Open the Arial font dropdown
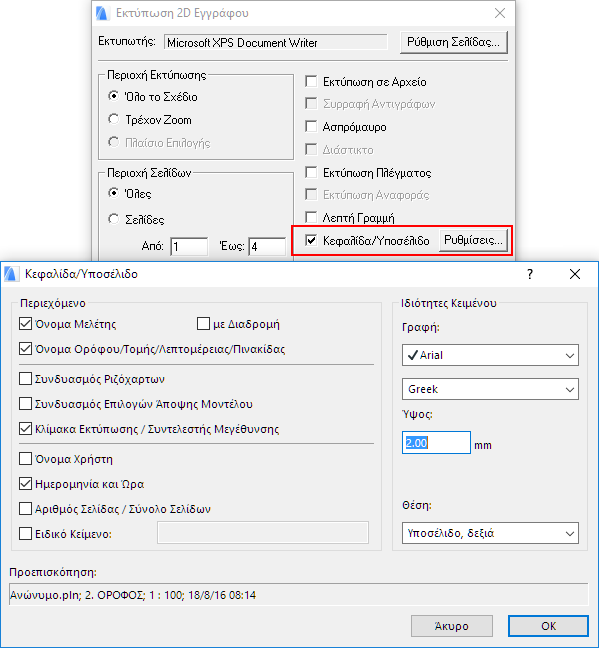This screenshot has height=648, width=599. (490, 355)
